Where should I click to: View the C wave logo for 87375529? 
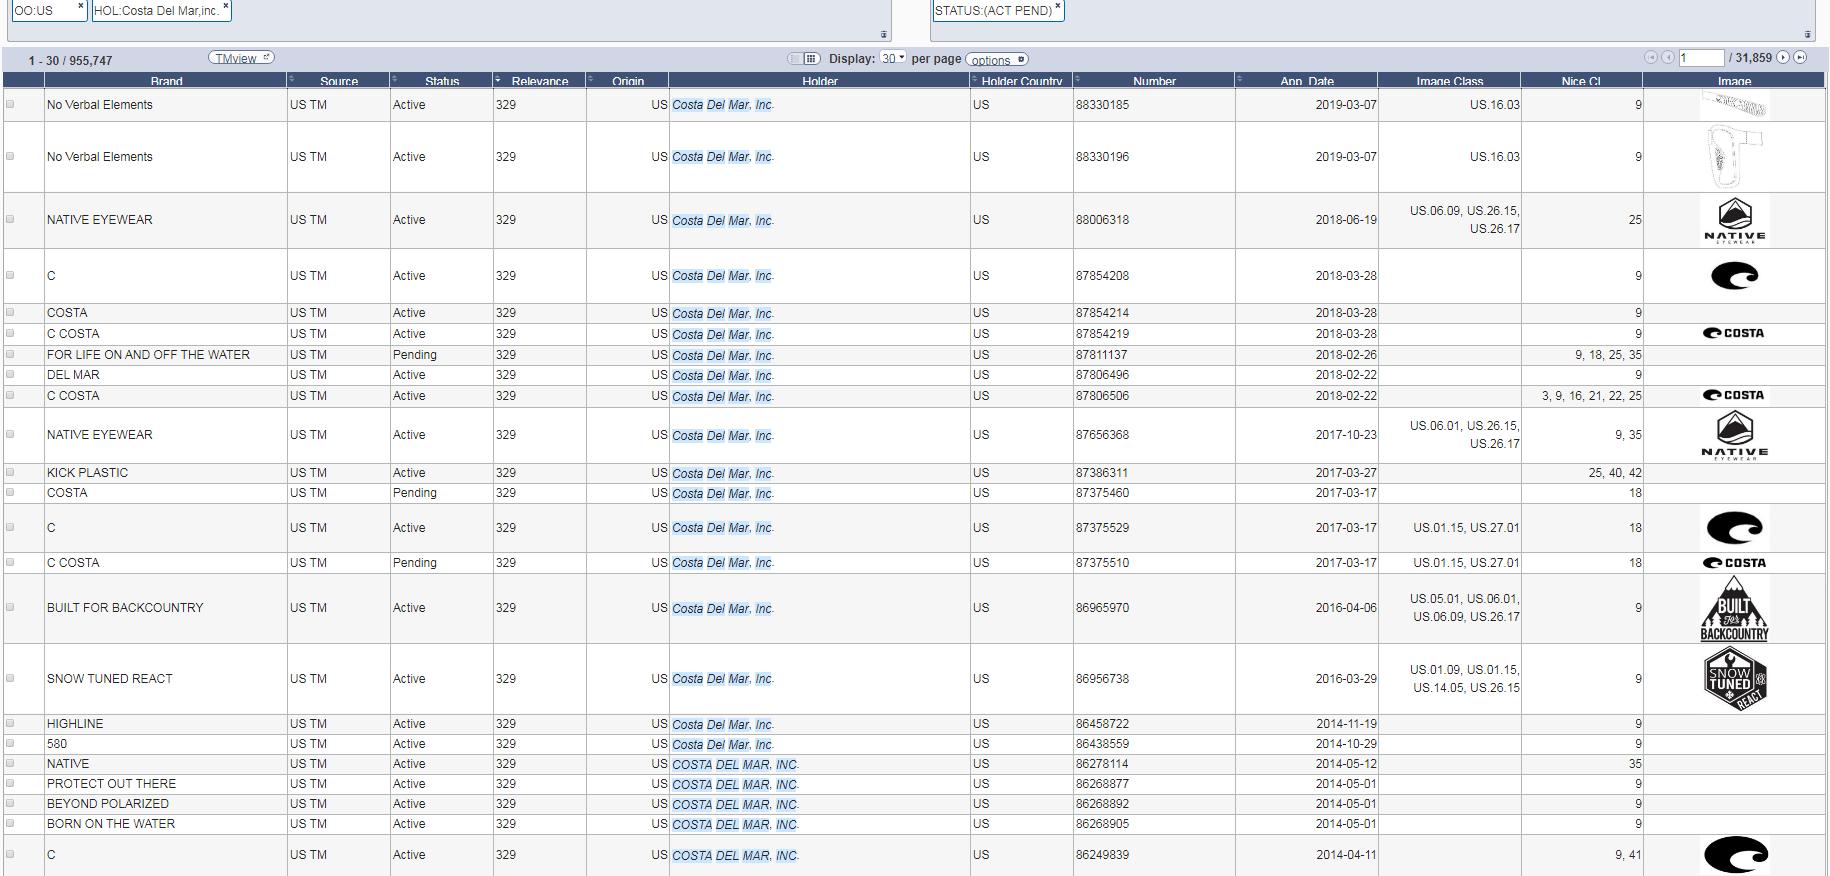pos(1735,528)
